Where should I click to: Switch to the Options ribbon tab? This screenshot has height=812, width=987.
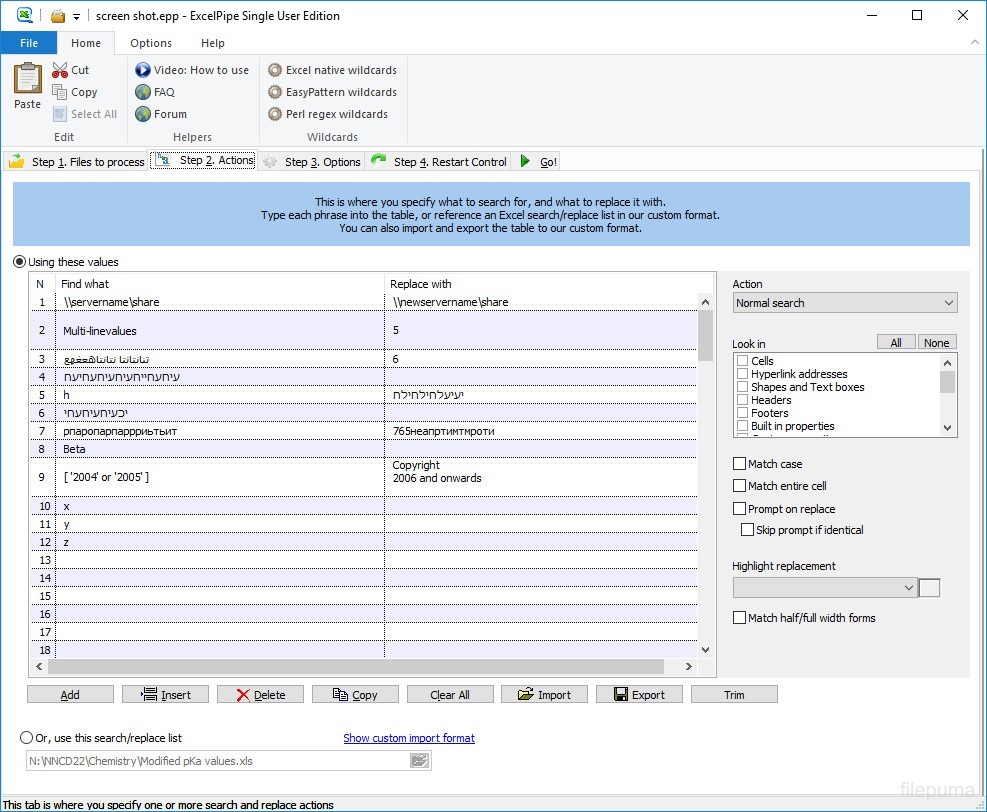tap(151, 43)
